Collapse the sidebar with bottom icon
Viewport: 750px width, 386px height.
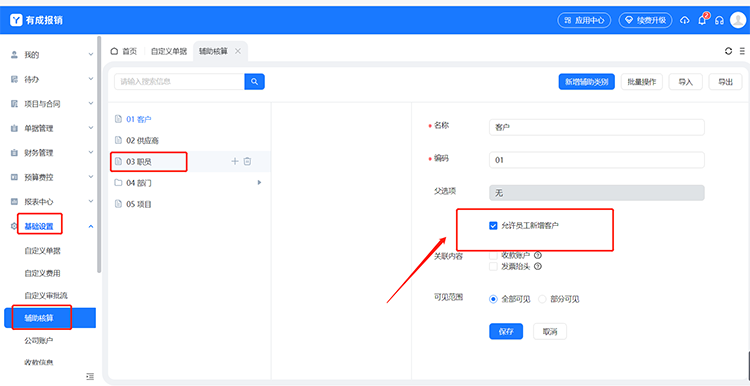point(90,376)
